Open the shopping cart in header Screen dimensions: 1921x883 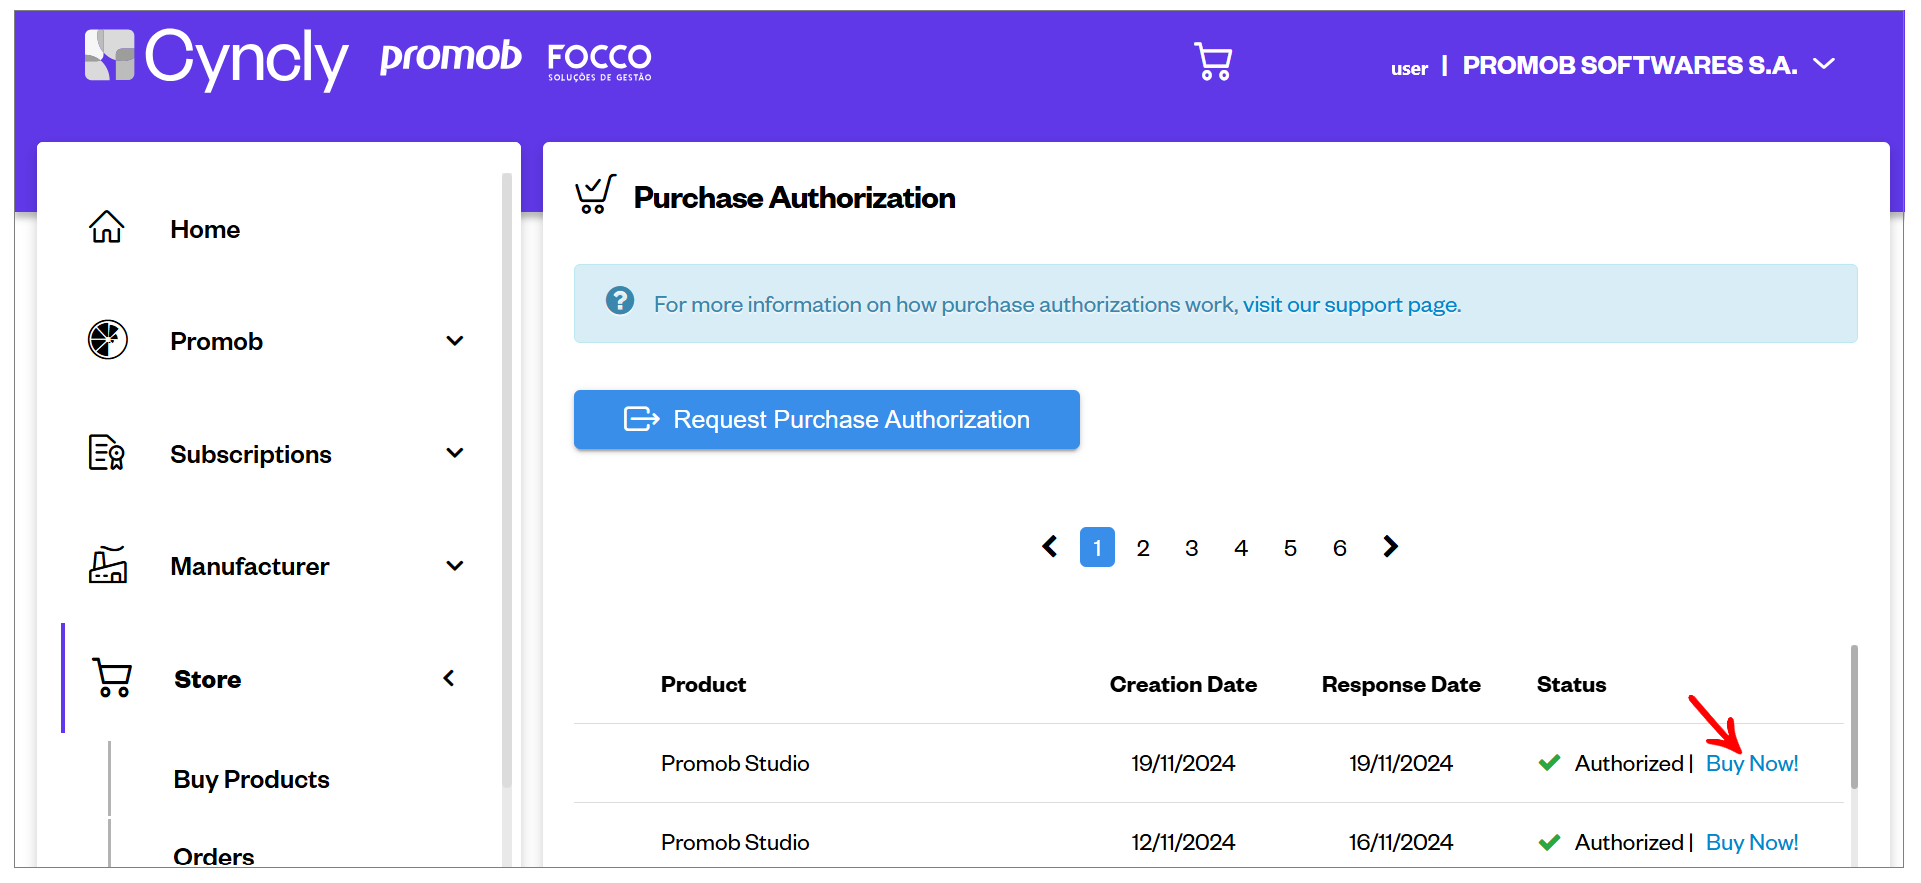tap(1213, 62)
